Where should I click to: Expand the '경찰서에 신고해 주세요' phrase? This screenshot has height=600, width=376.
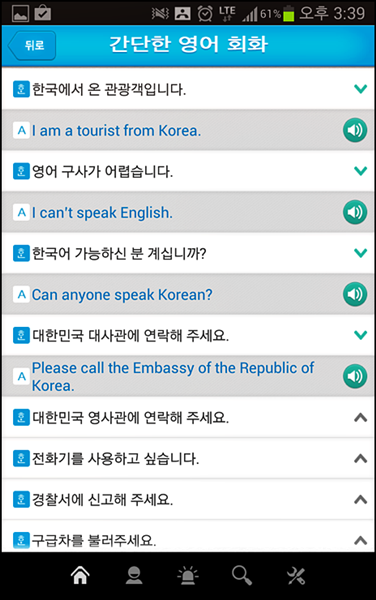click(360, 499)
